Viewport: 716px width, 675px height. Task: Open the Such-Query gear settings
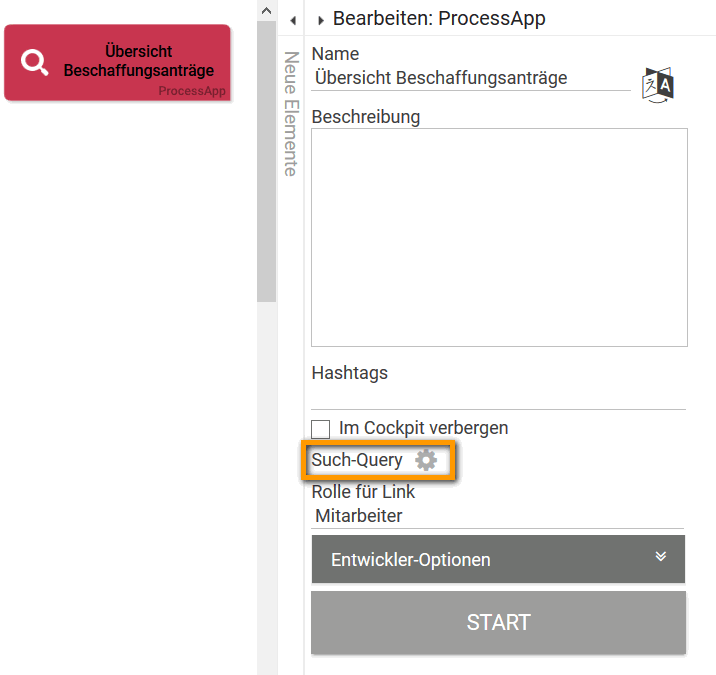(426, 460)
